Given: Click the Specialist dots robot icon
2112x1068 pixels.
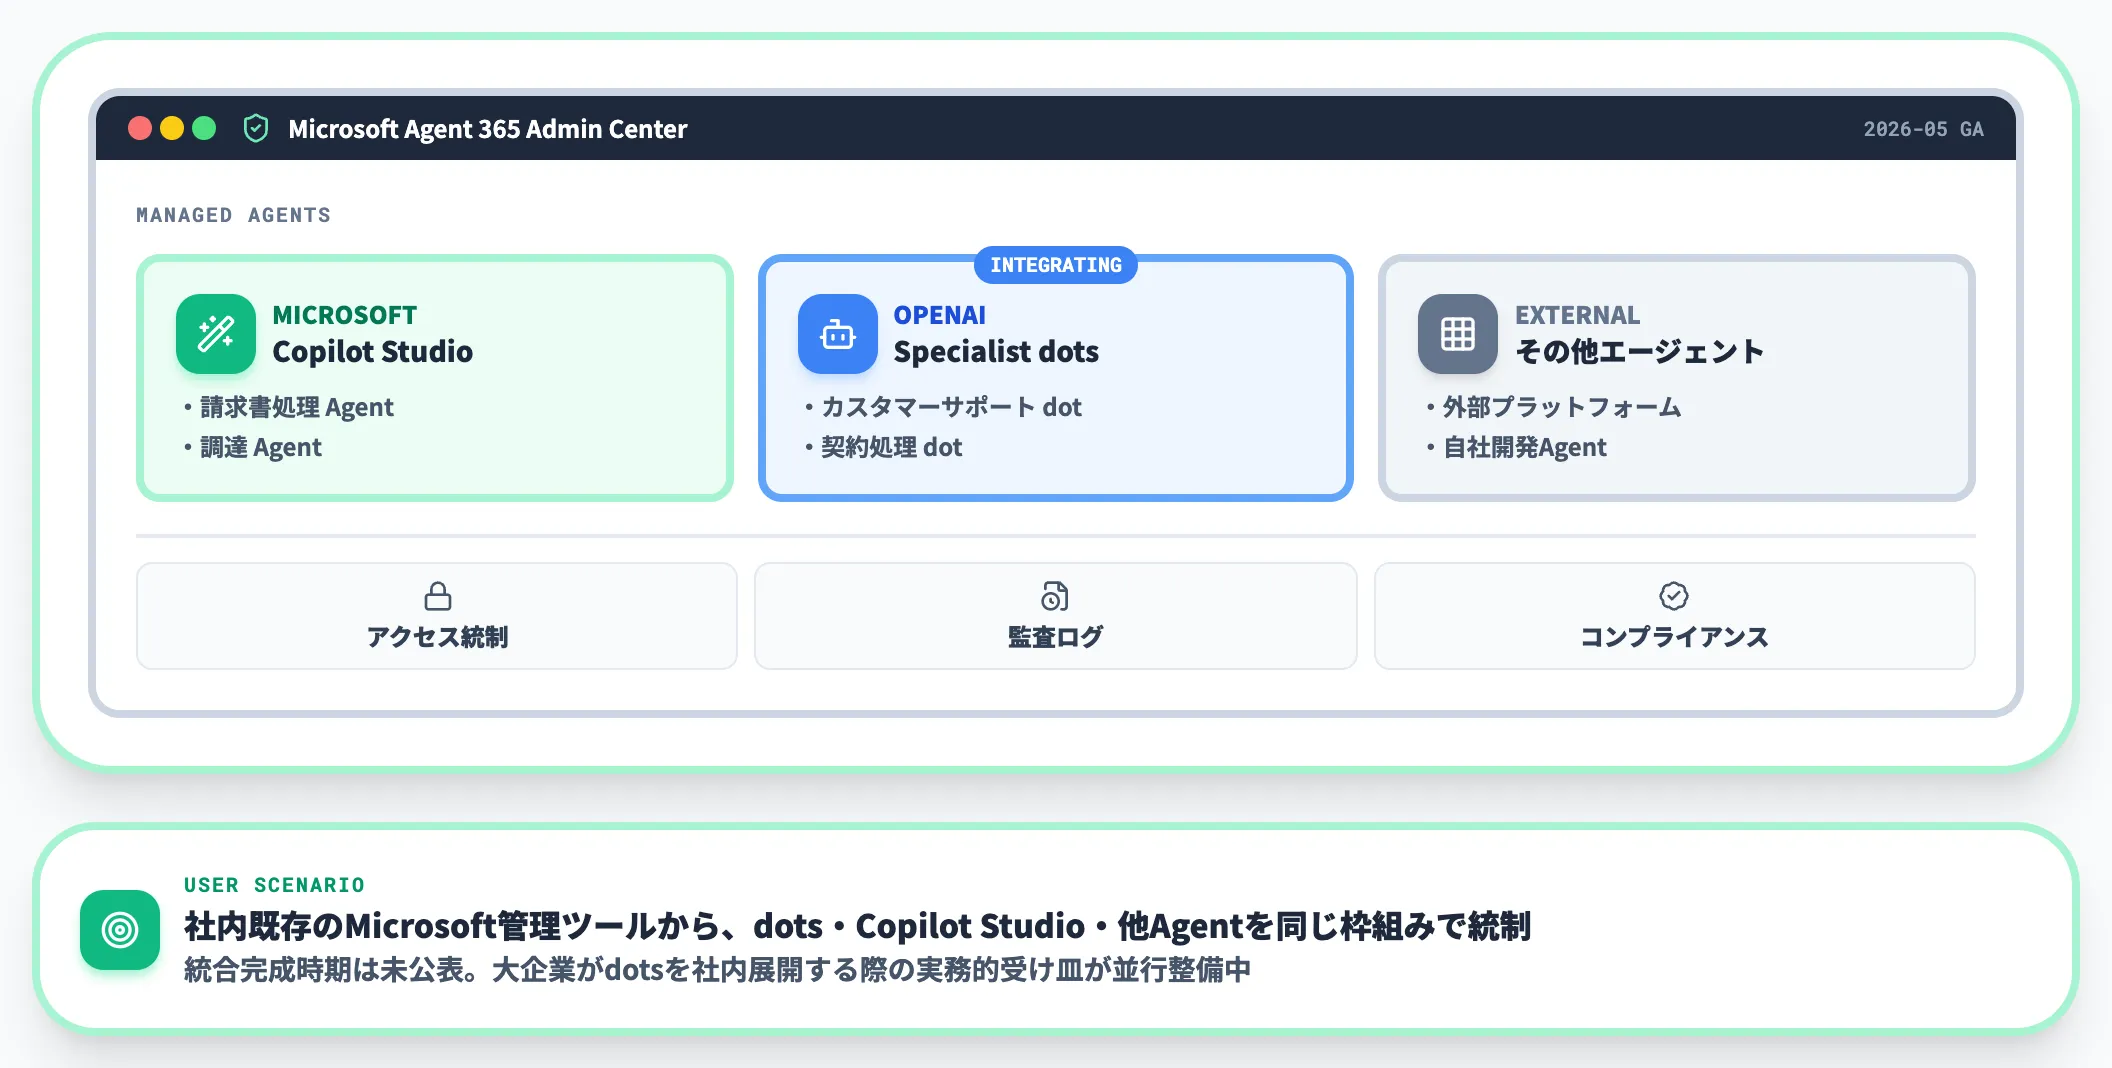Looking at the screenshot, I should 838,334.
